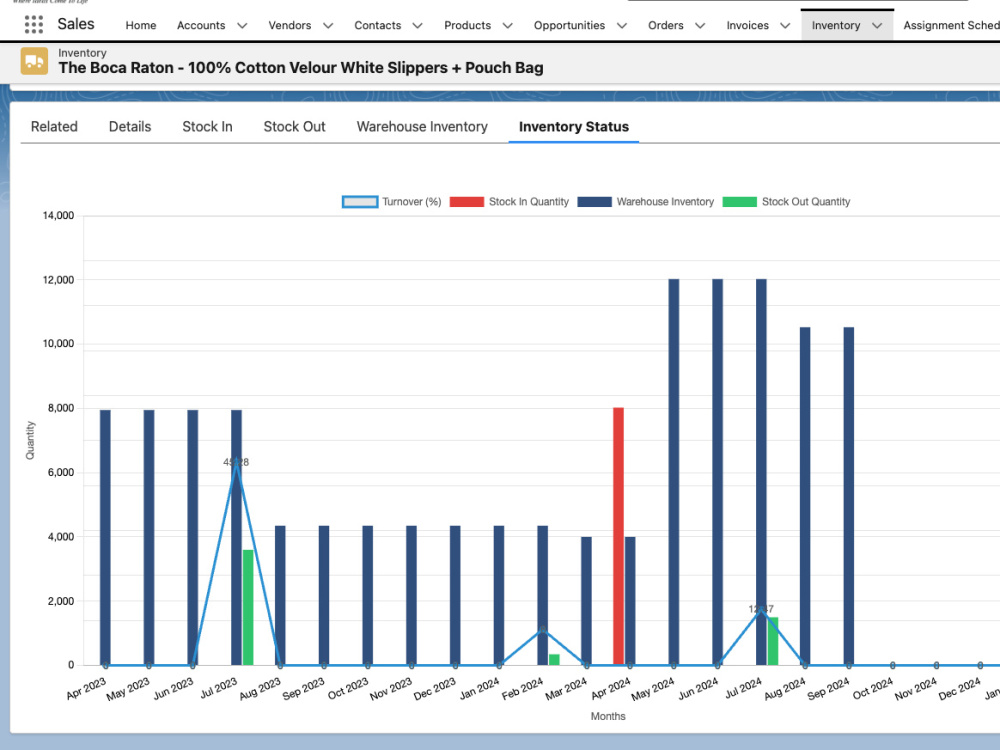Viewport: 1000px width, 750px height.
Task: Click the 14,000 y-axis label
Action: point(59,216)
